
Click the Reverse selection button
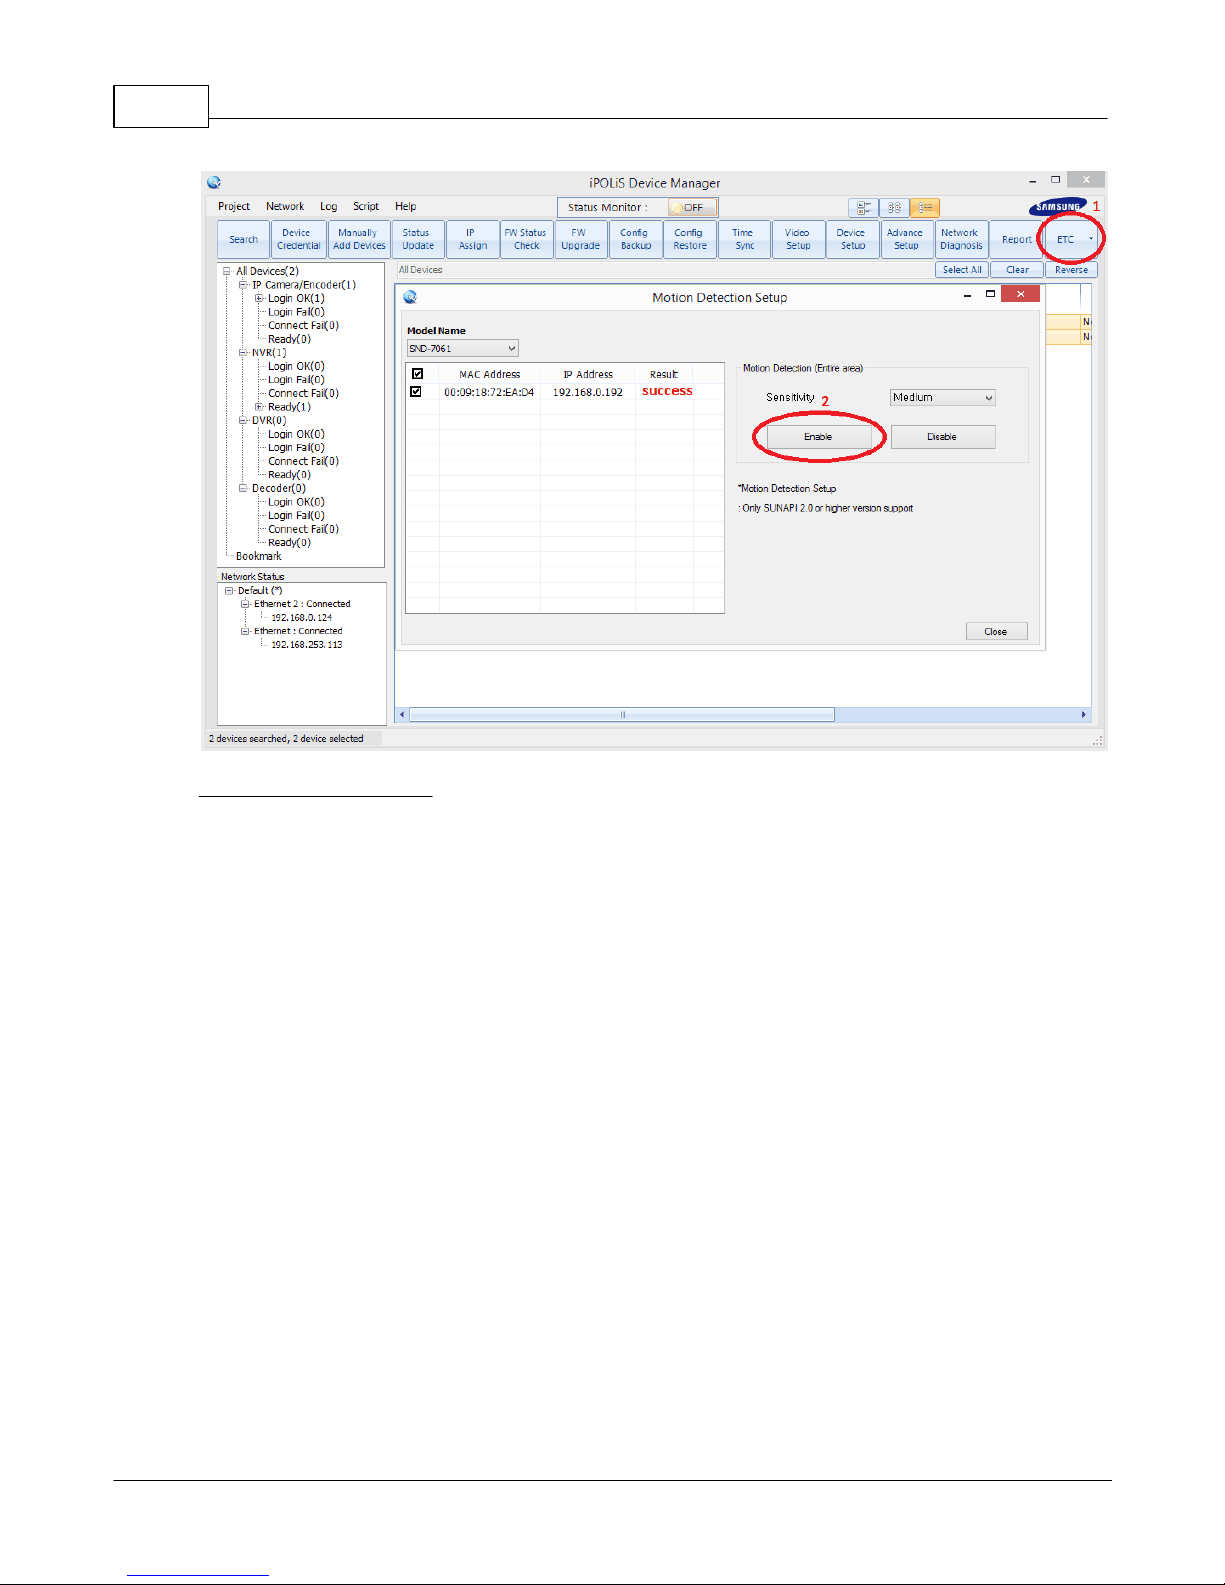(x=1071, y=270)
